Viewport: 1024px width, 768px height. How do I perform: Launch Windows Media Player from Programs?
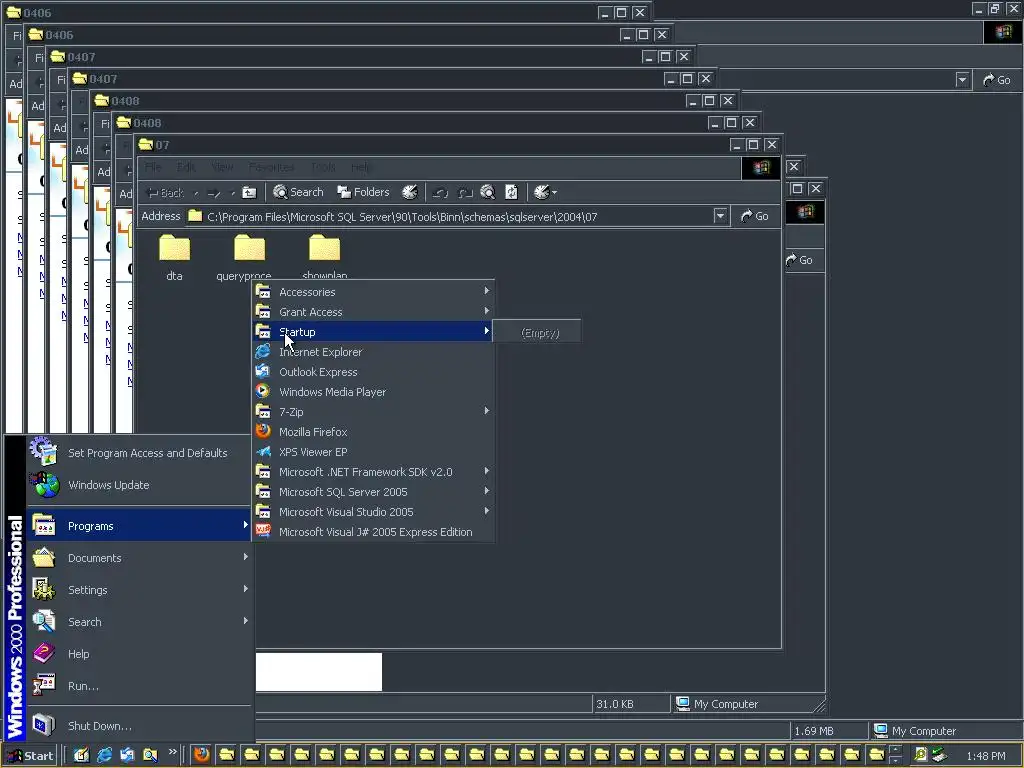point(373,392)
